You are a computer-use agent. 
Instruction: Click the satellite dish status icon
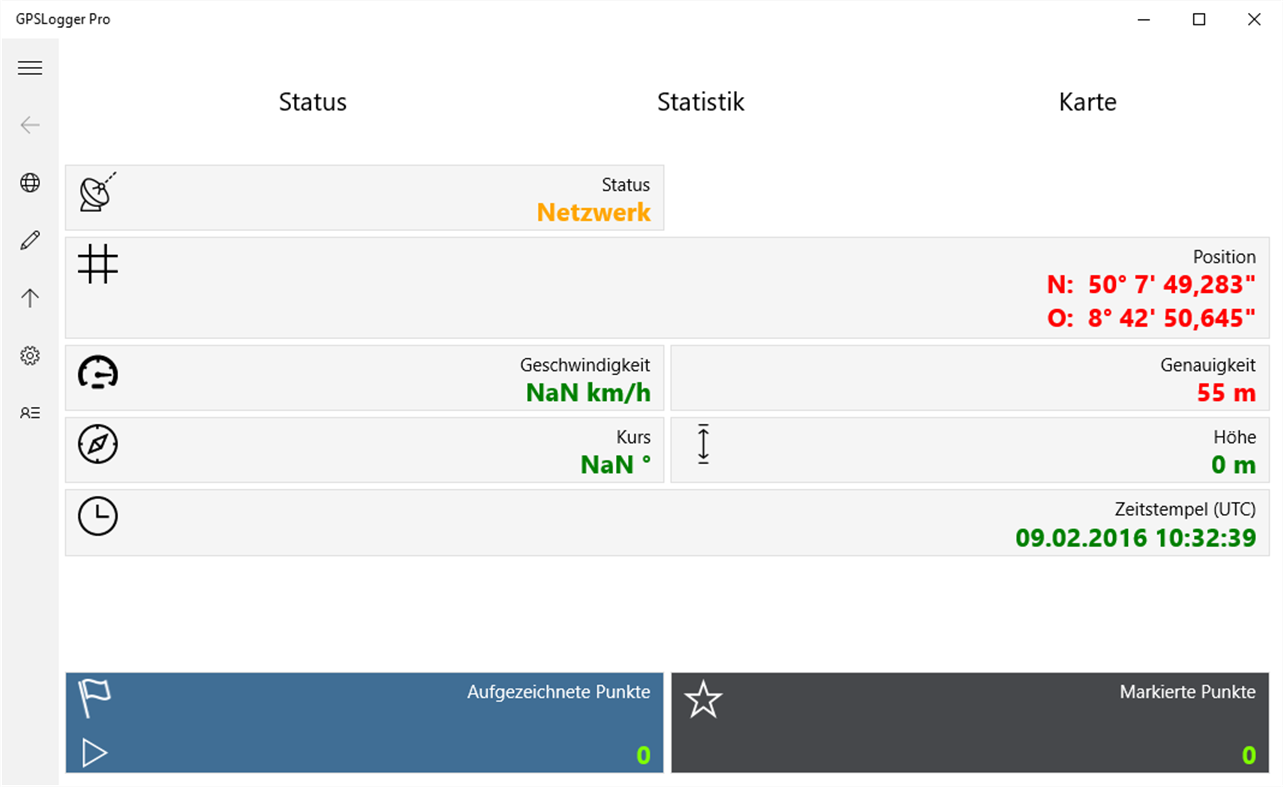tap(97, 192)
